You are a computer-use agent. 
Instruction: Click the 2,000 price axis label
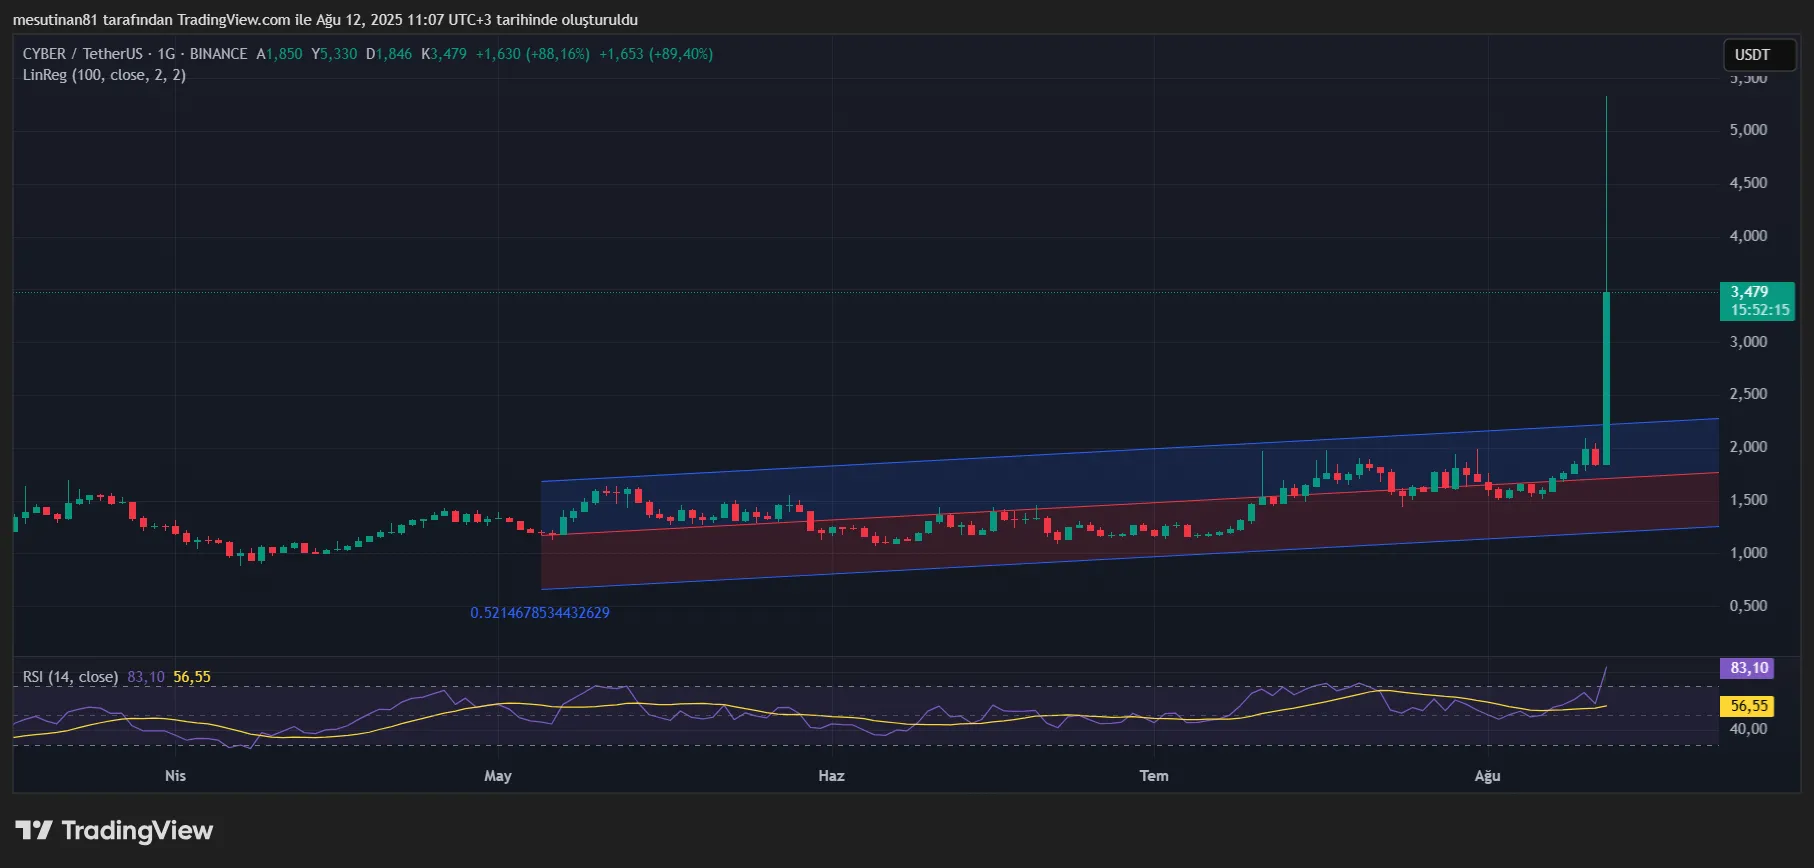coord(1748,447)
